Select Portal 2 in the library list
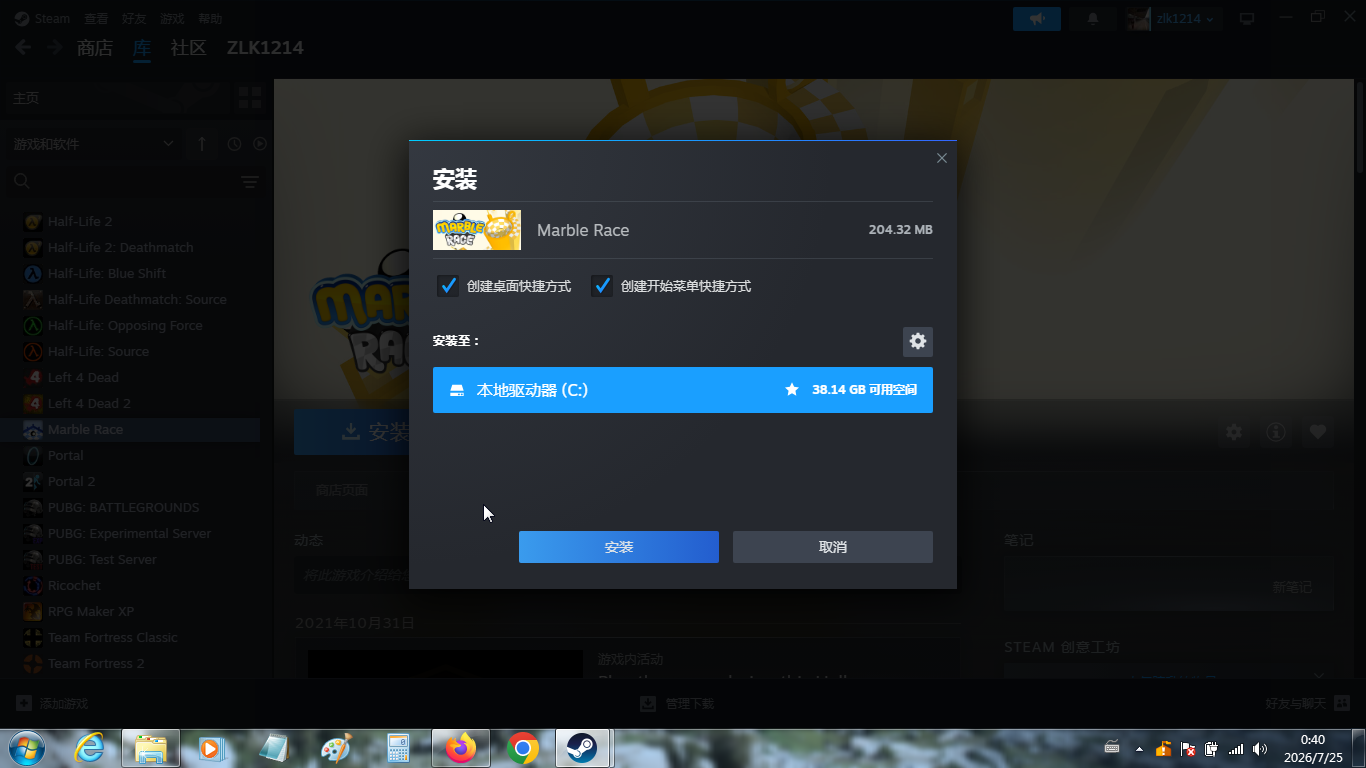Image resolution: width=1366 pixels, height=768 pixels. 72,481
